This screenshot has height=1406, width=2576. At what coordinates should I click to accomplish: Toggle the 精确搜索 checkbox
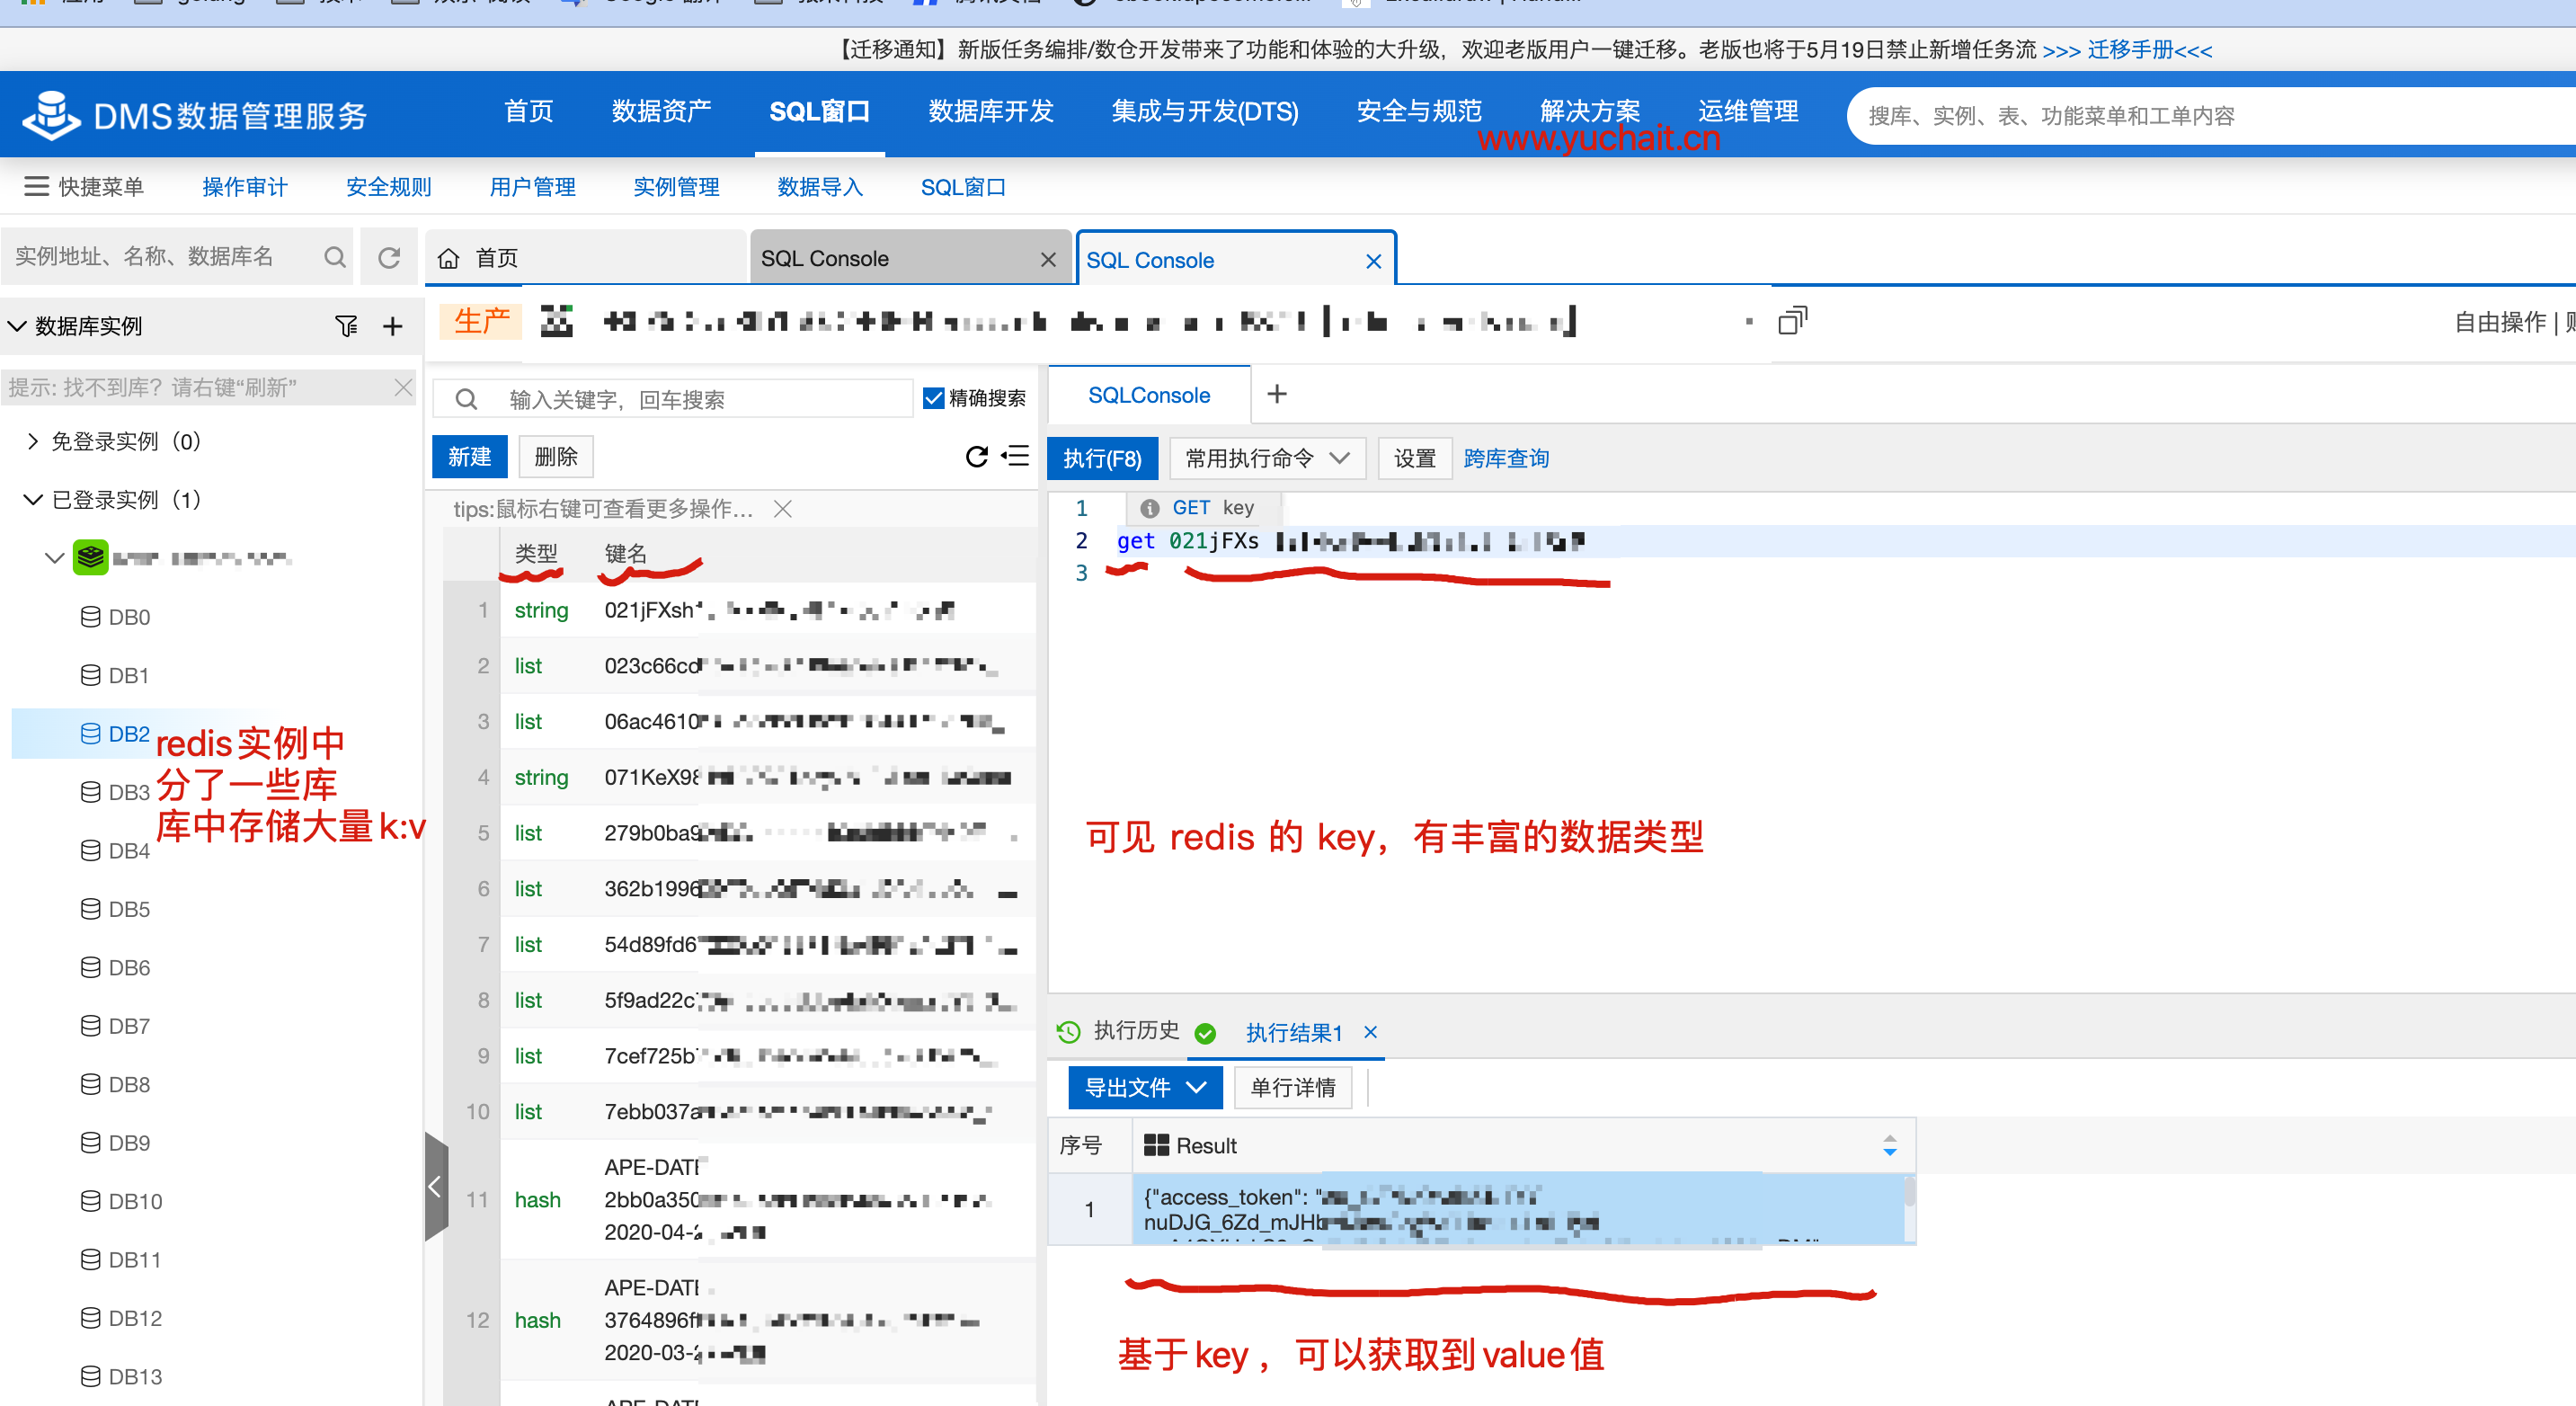933,398
